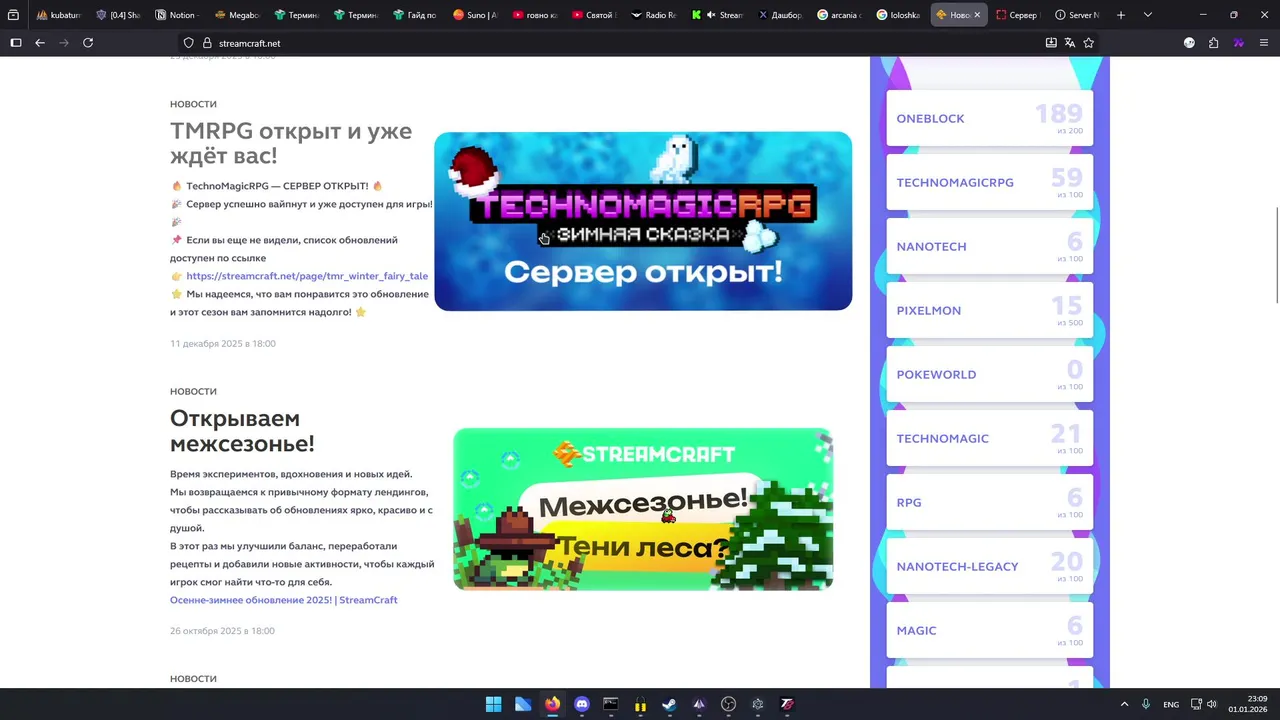This screenshot has width=1280, height=720.
Task: Click the 11 декабря 2025 в 18:00 date
Action: coord(223,343)
